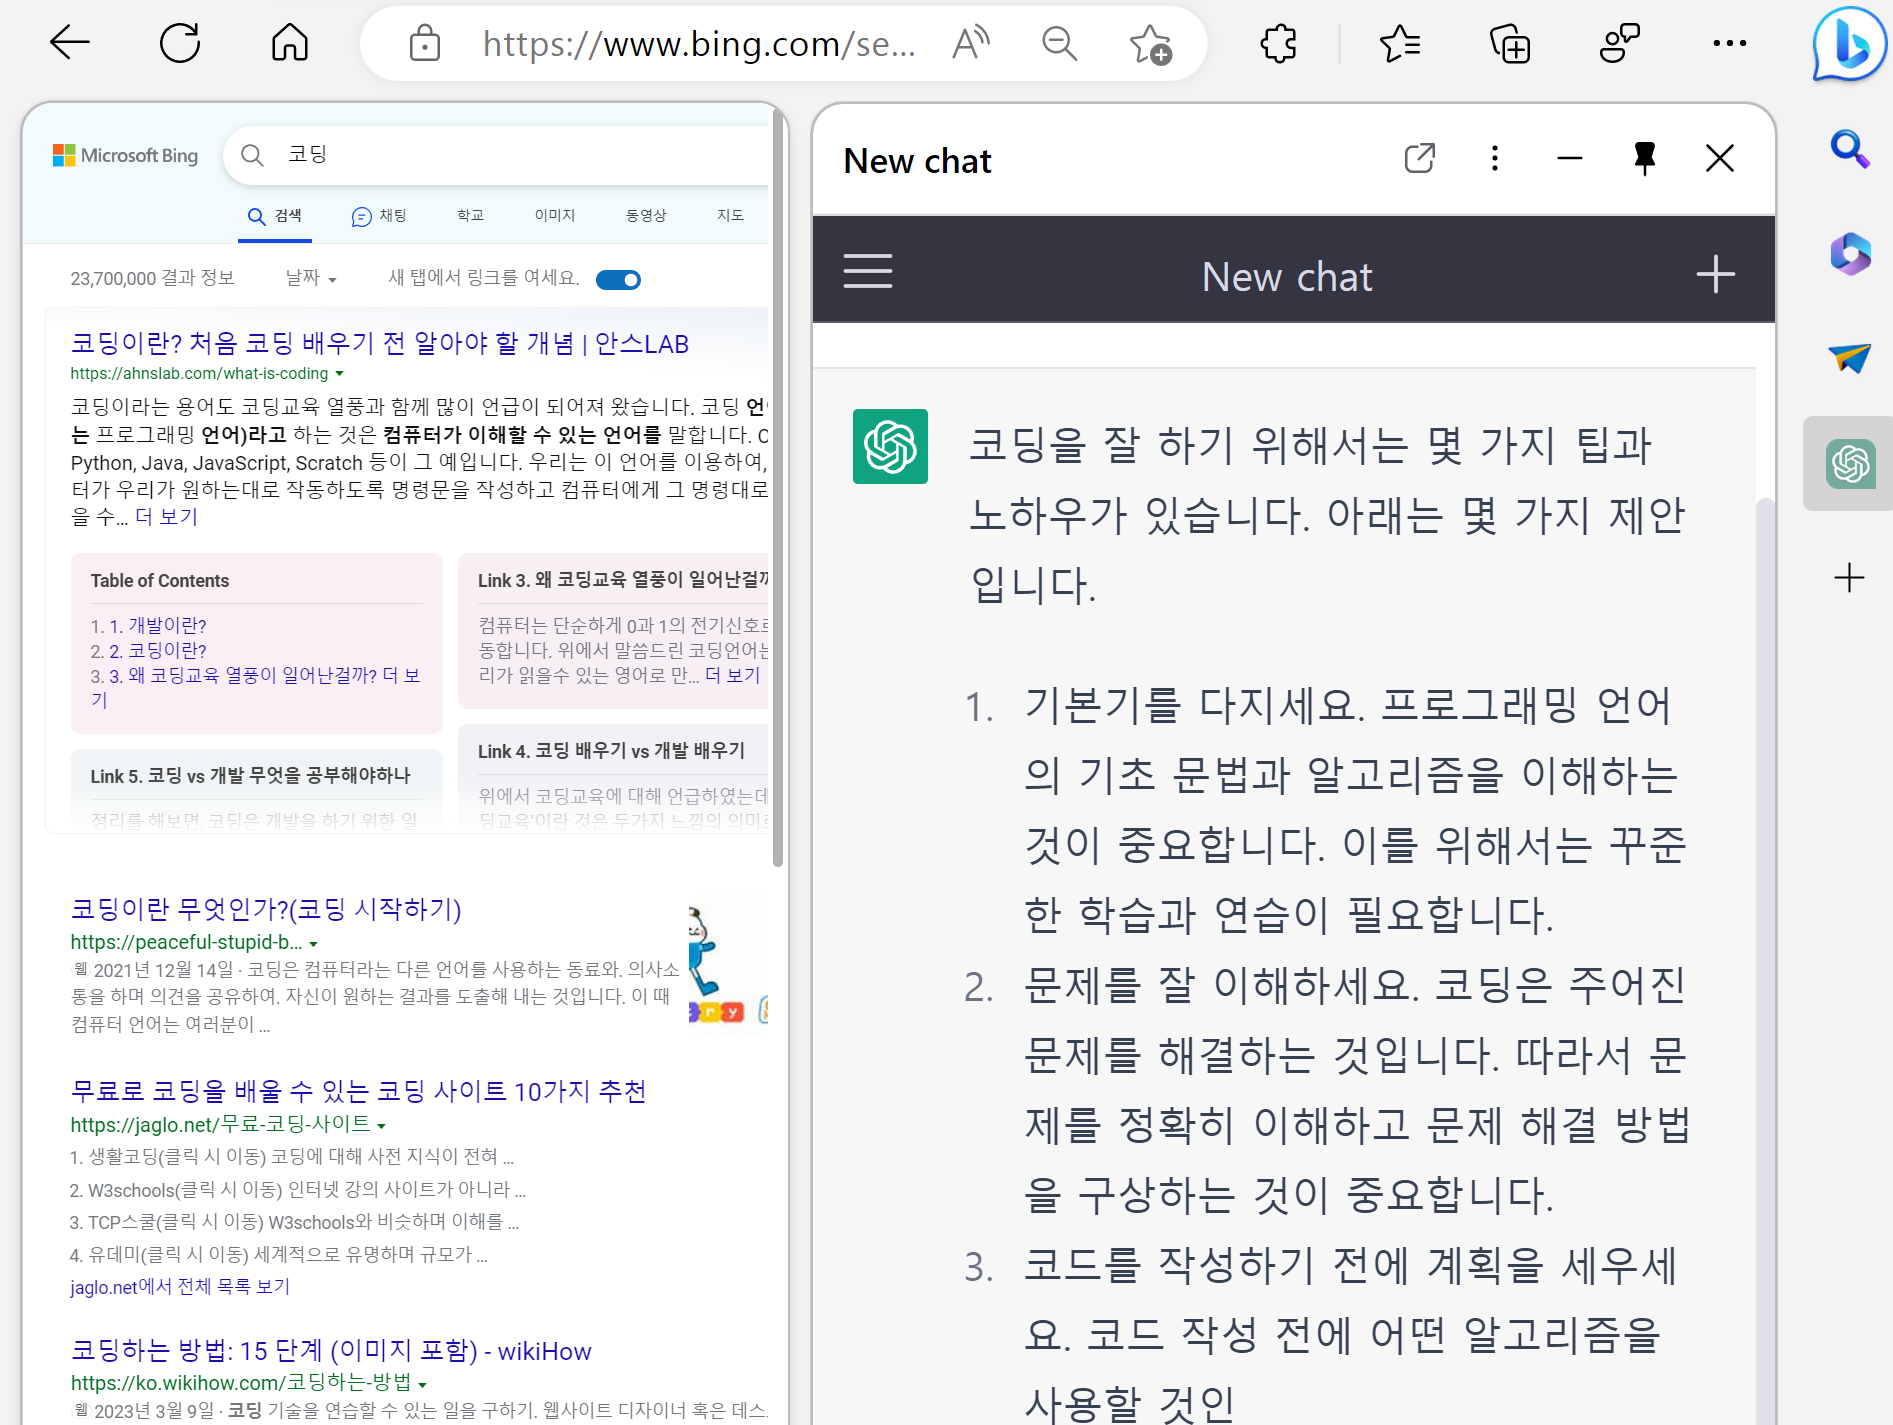This screenshot has height=1425, width=1893.
Task: Open the 코딩이란 무엇인가 result link
Action: (x=266, y=909)
